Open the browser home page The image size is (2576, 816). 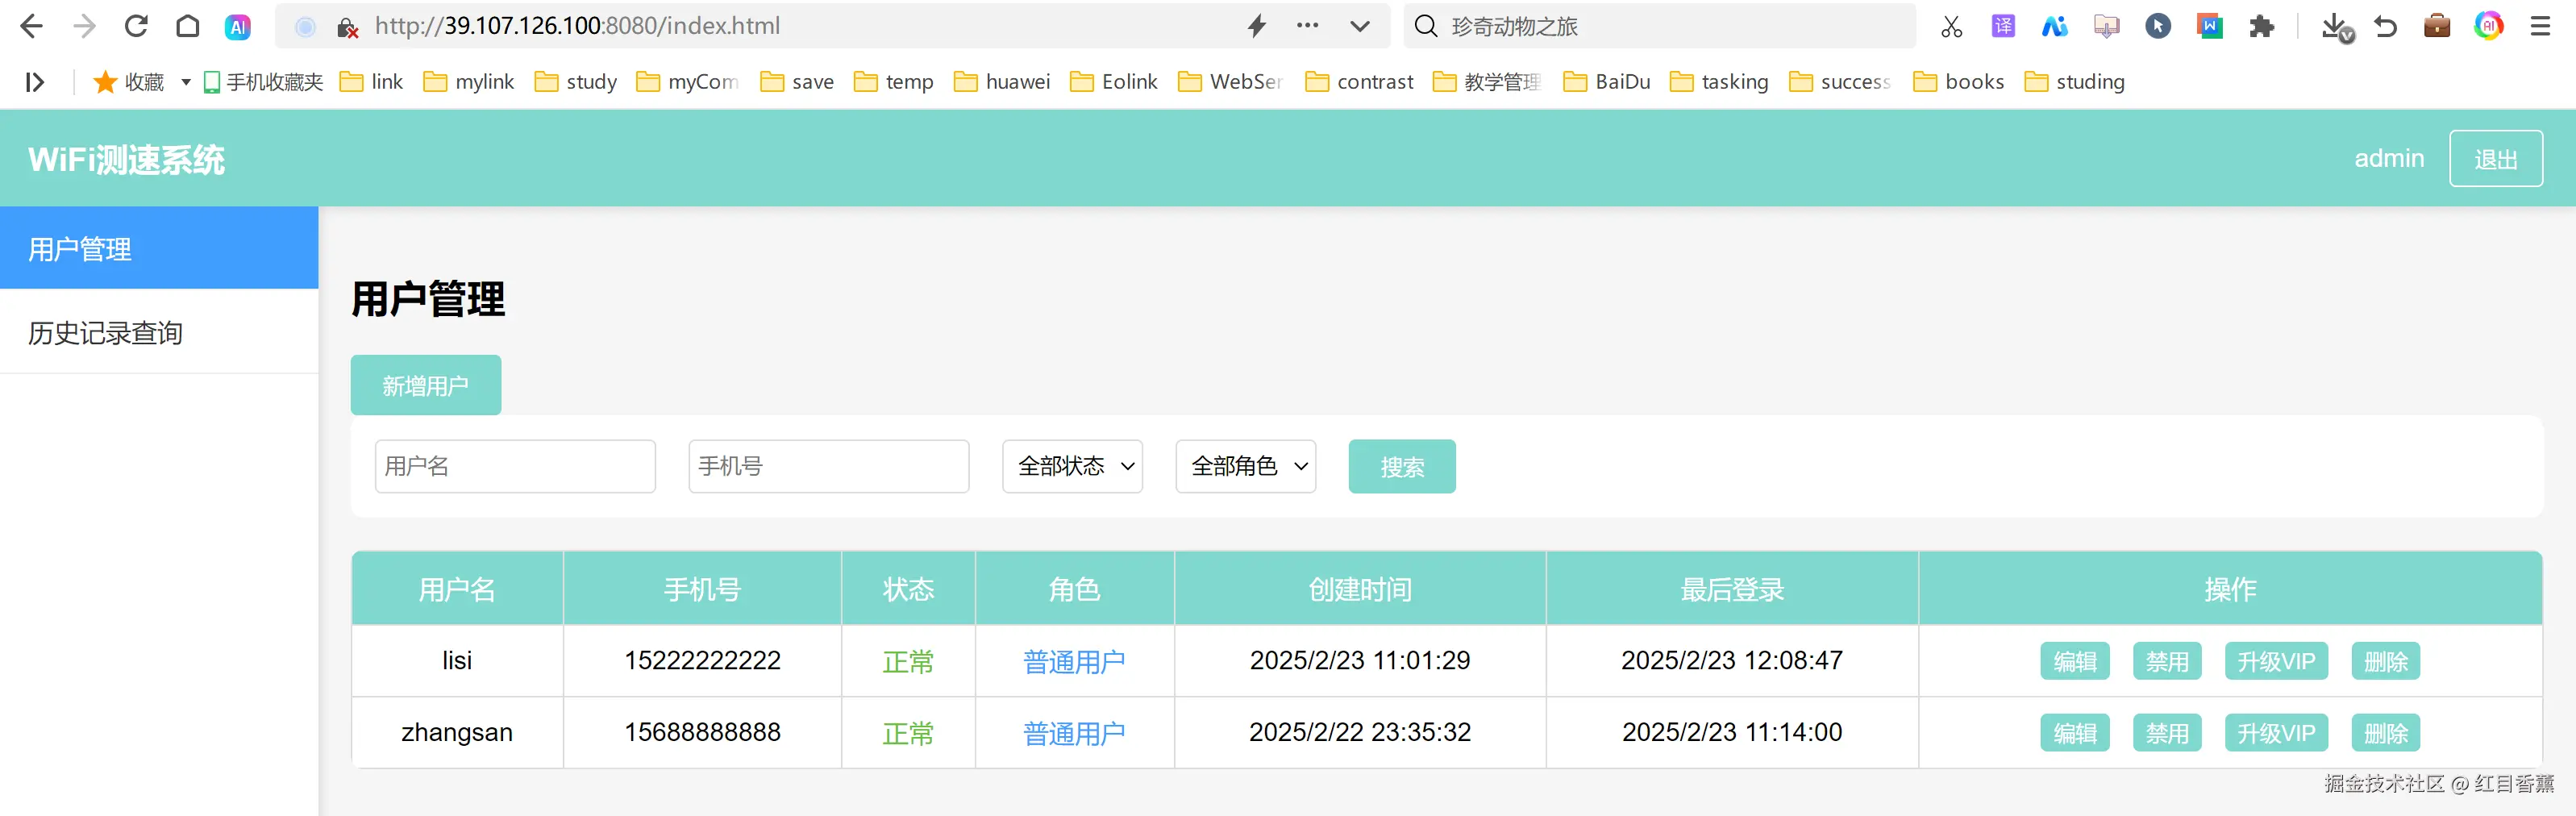(187, 26)
